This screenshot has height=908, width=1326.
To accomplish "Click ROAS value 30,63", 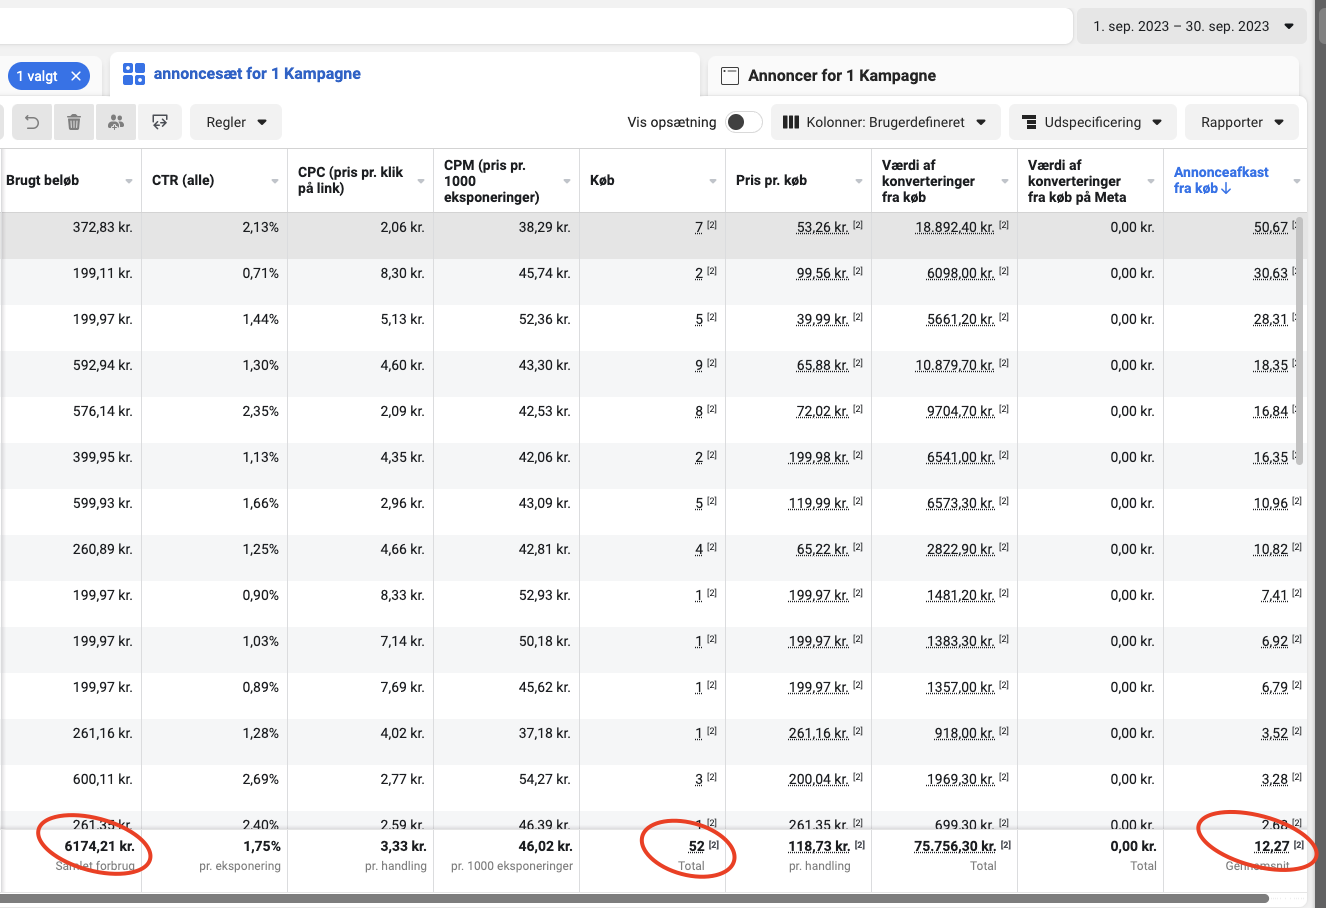I will click(x=1271, y=273).
